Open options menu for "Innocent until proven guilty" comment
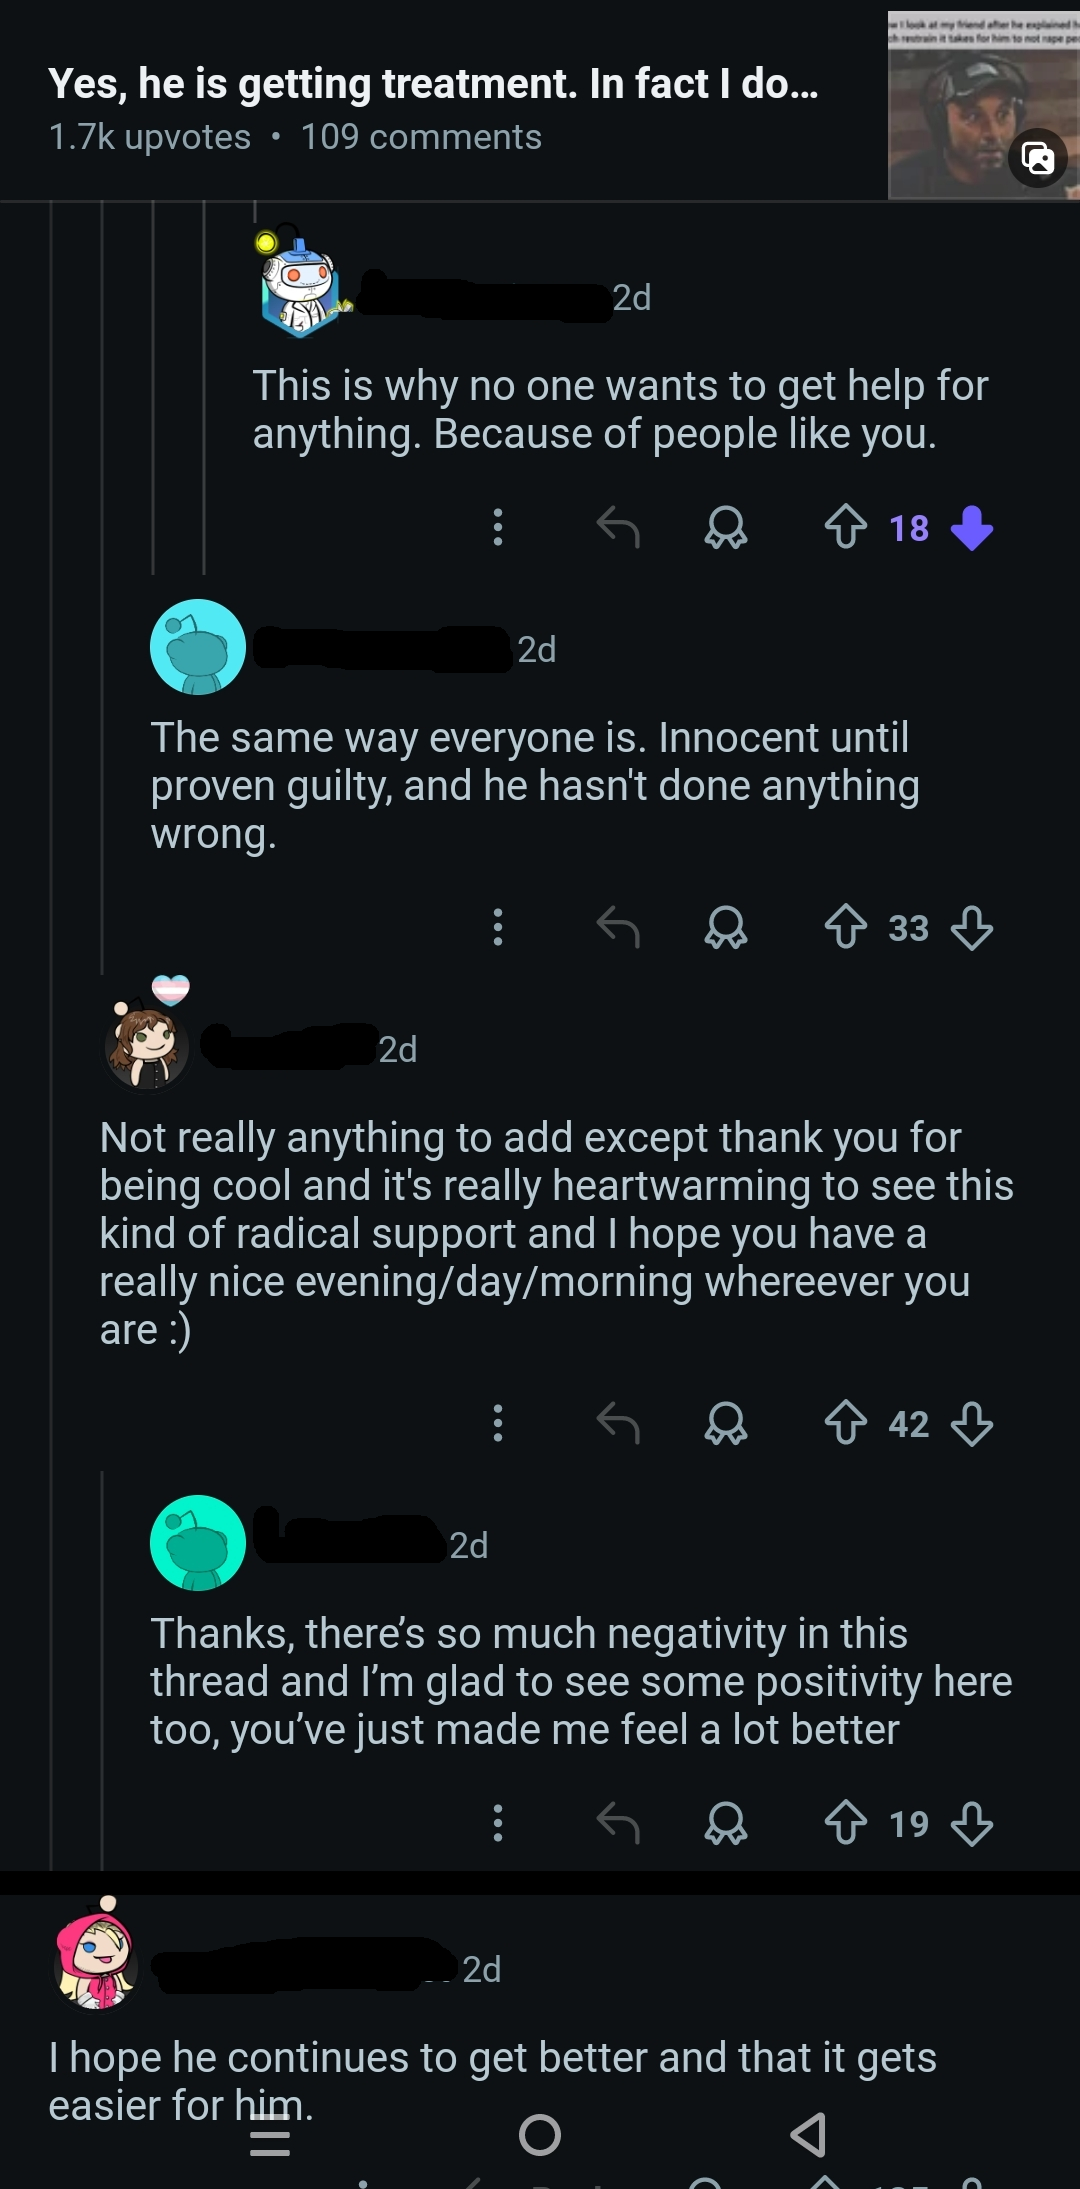 pyautogui.click(x=497, y=927)
